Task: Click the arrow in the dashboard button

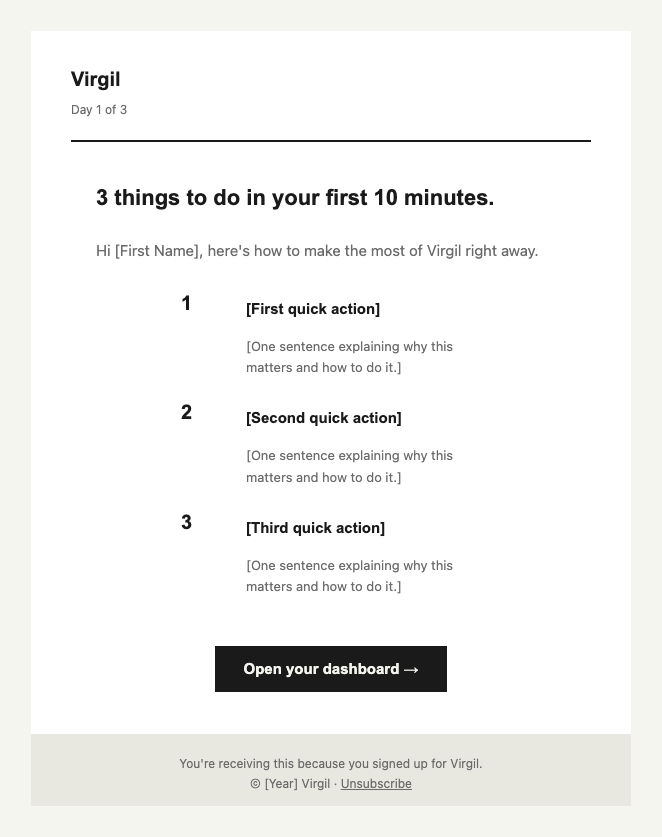Action: tap(411, 669)
